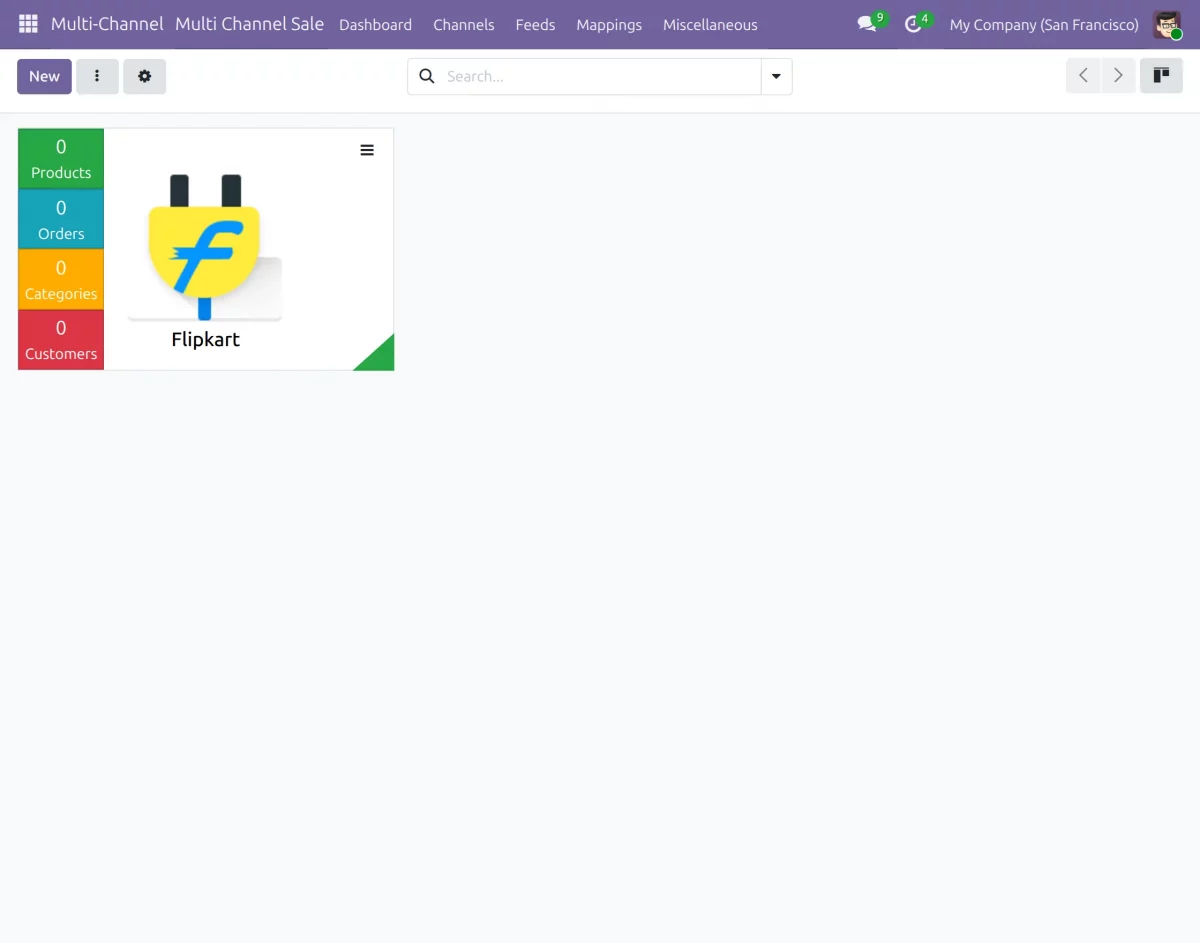1200x943 pixels.
Task: Click the Multi-Channel app title
Action: pos(107,24)
